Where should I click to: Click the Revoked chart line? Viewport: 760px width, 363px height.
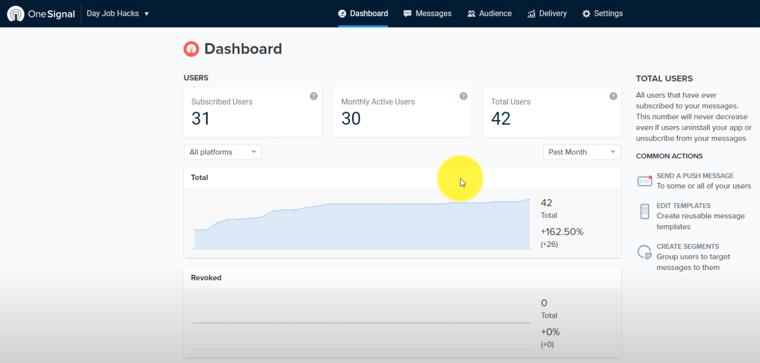tap(362, 322)
